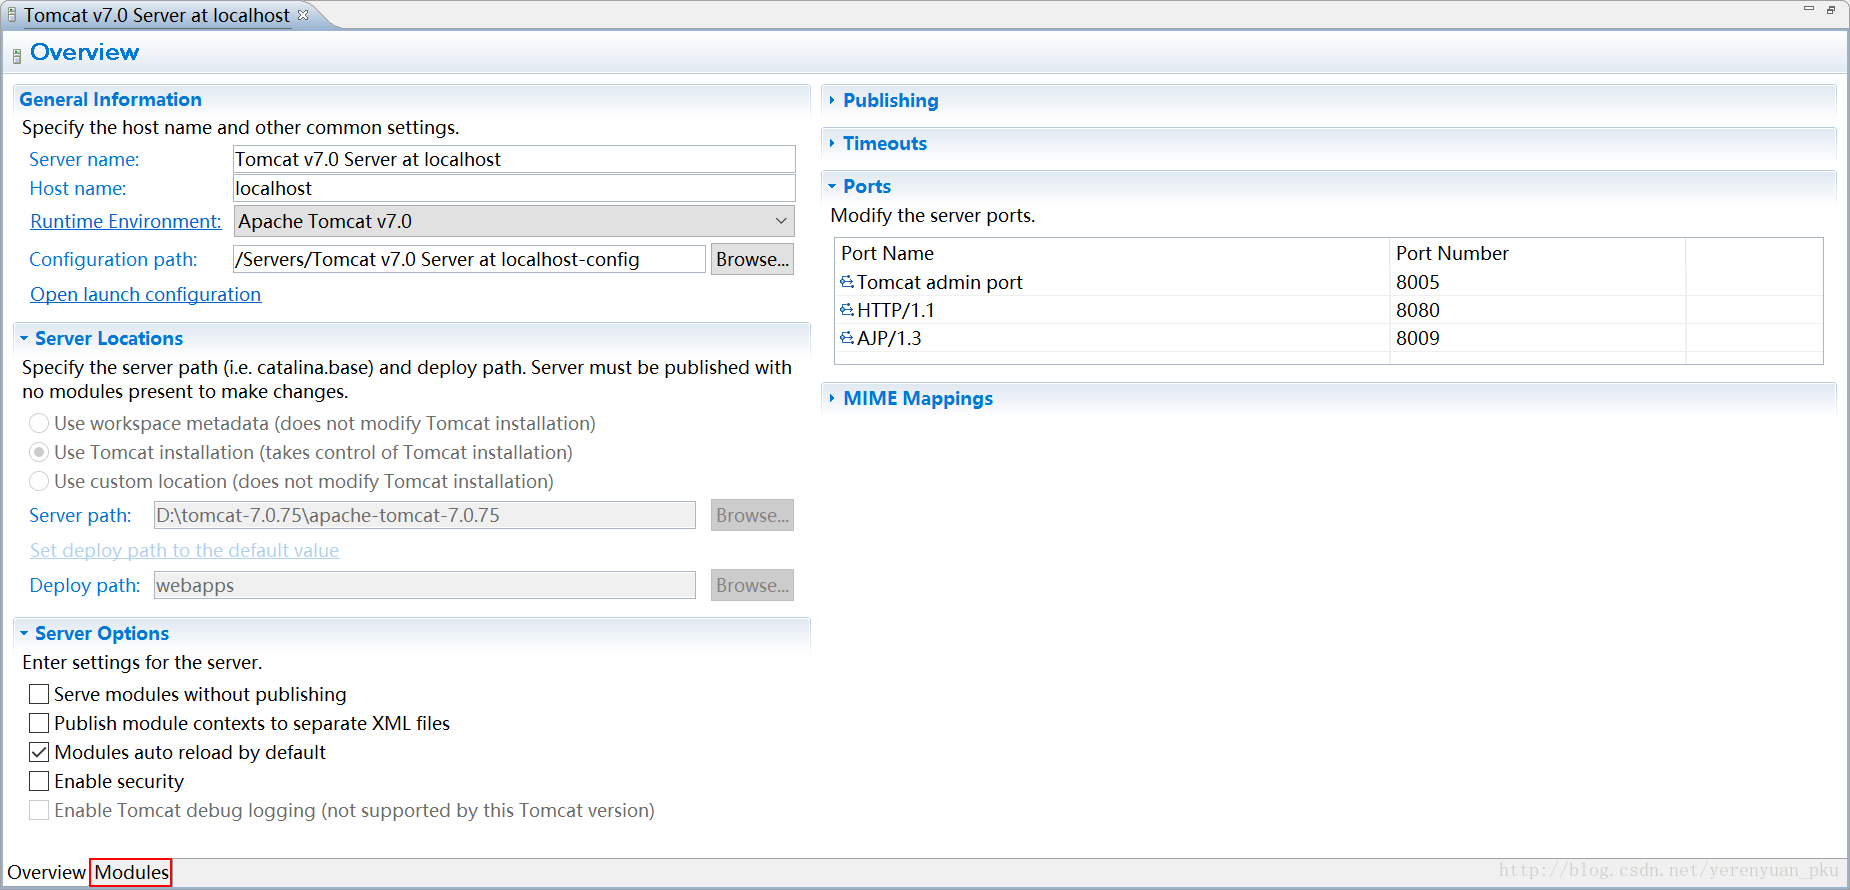The height and width of the screenshot is (890, 1850).
Task: Select Use custom location radio option
Action: tap(39, 481)
